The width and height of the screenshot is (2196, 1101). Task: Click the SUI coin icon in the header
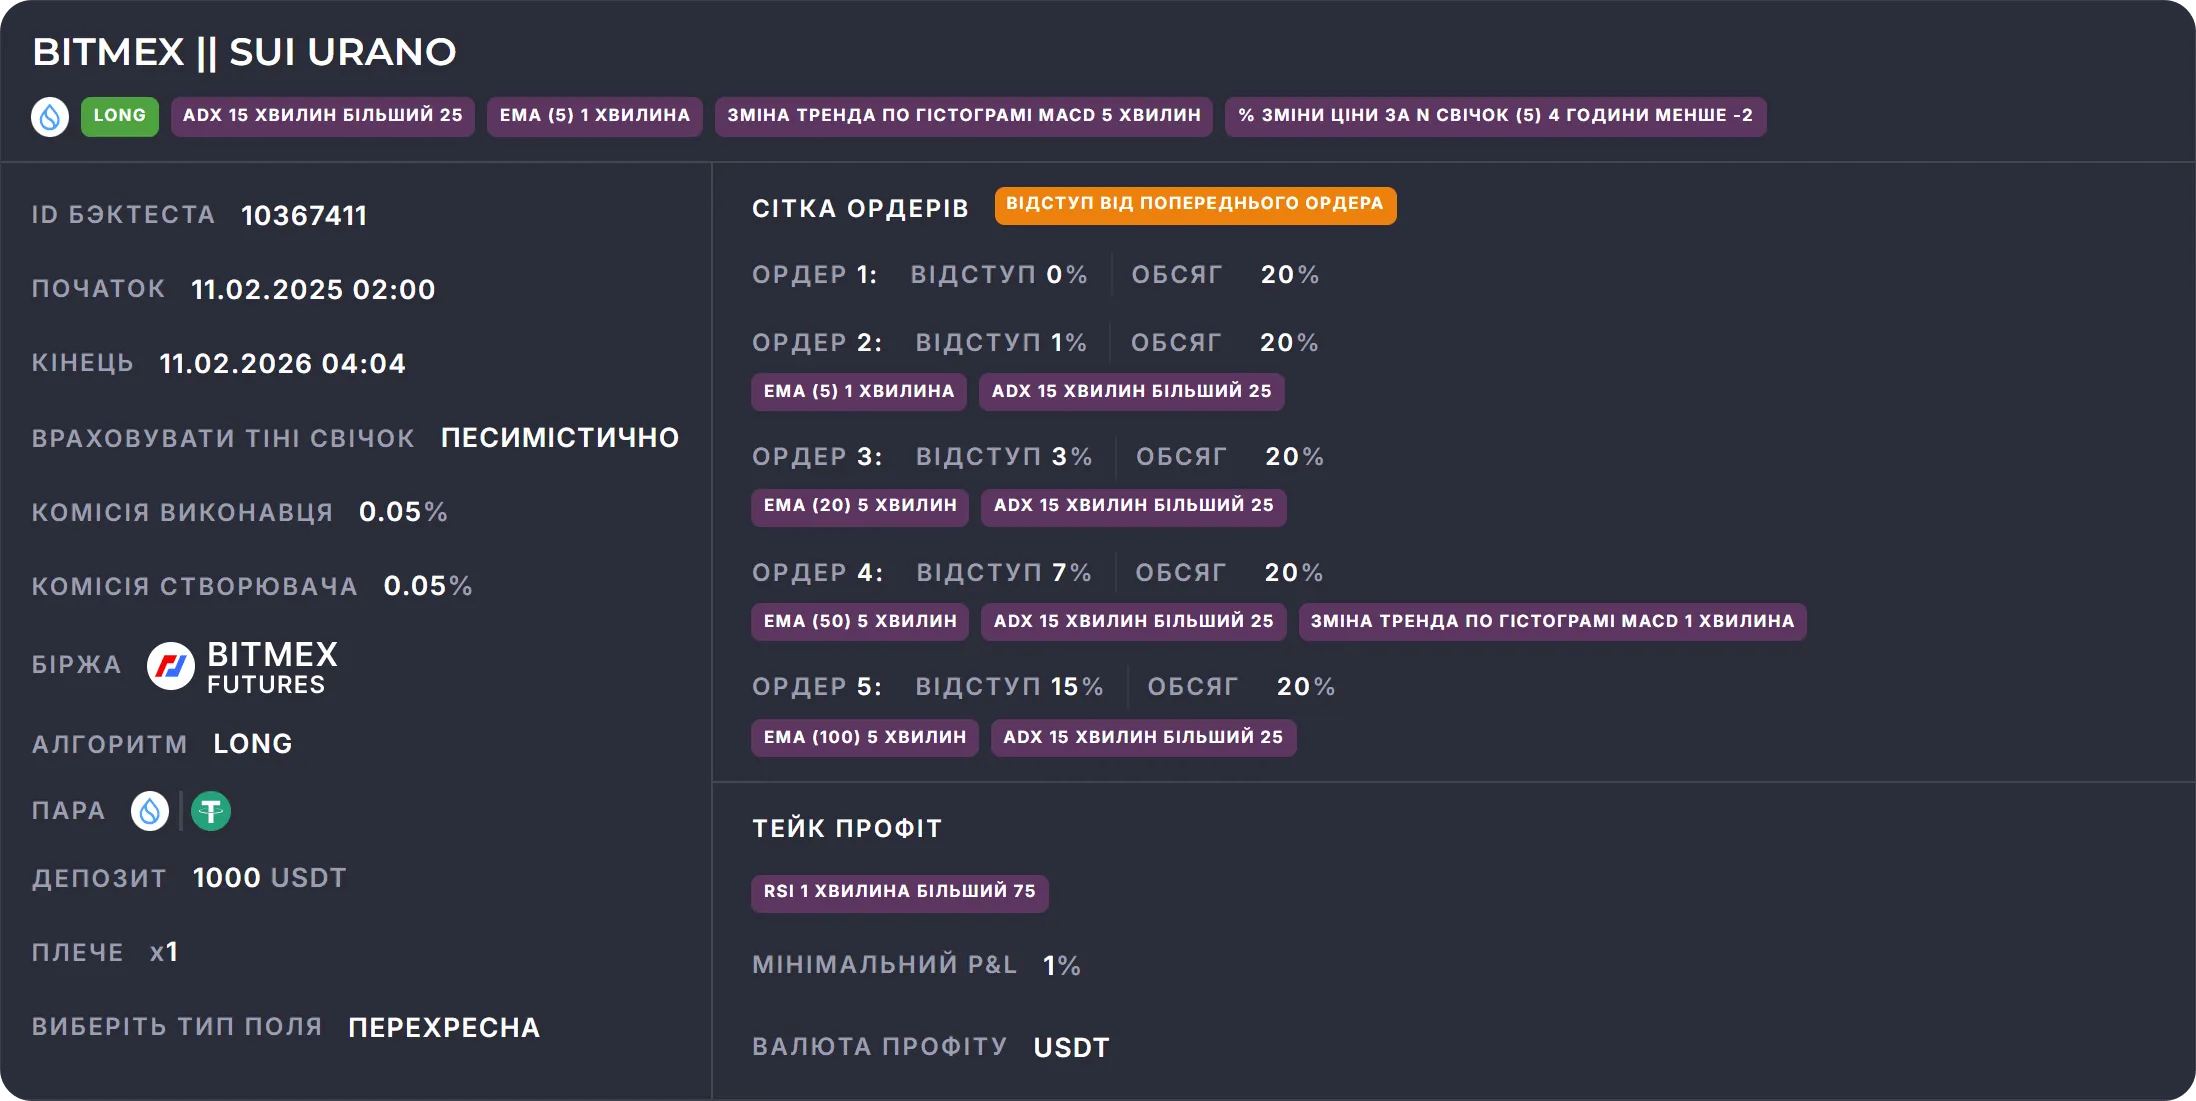[49, 116]
